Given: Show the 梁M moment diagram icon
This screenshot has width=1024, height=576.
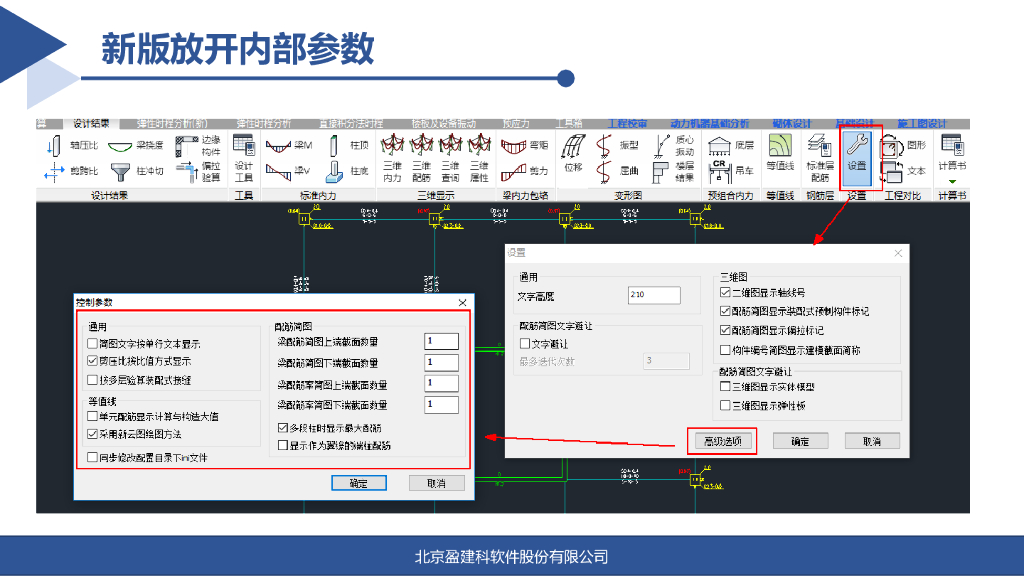Looking at the screenshot, I should (278, 146).
